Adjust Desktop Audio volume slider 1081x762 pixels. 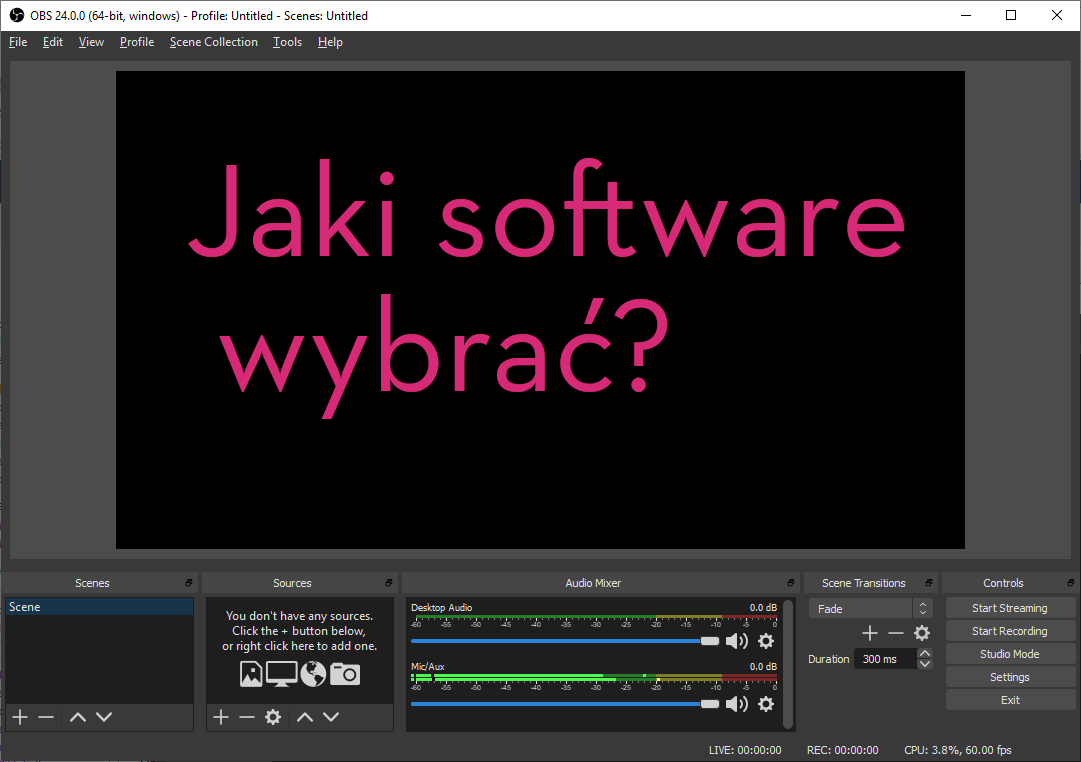(565, 641)
